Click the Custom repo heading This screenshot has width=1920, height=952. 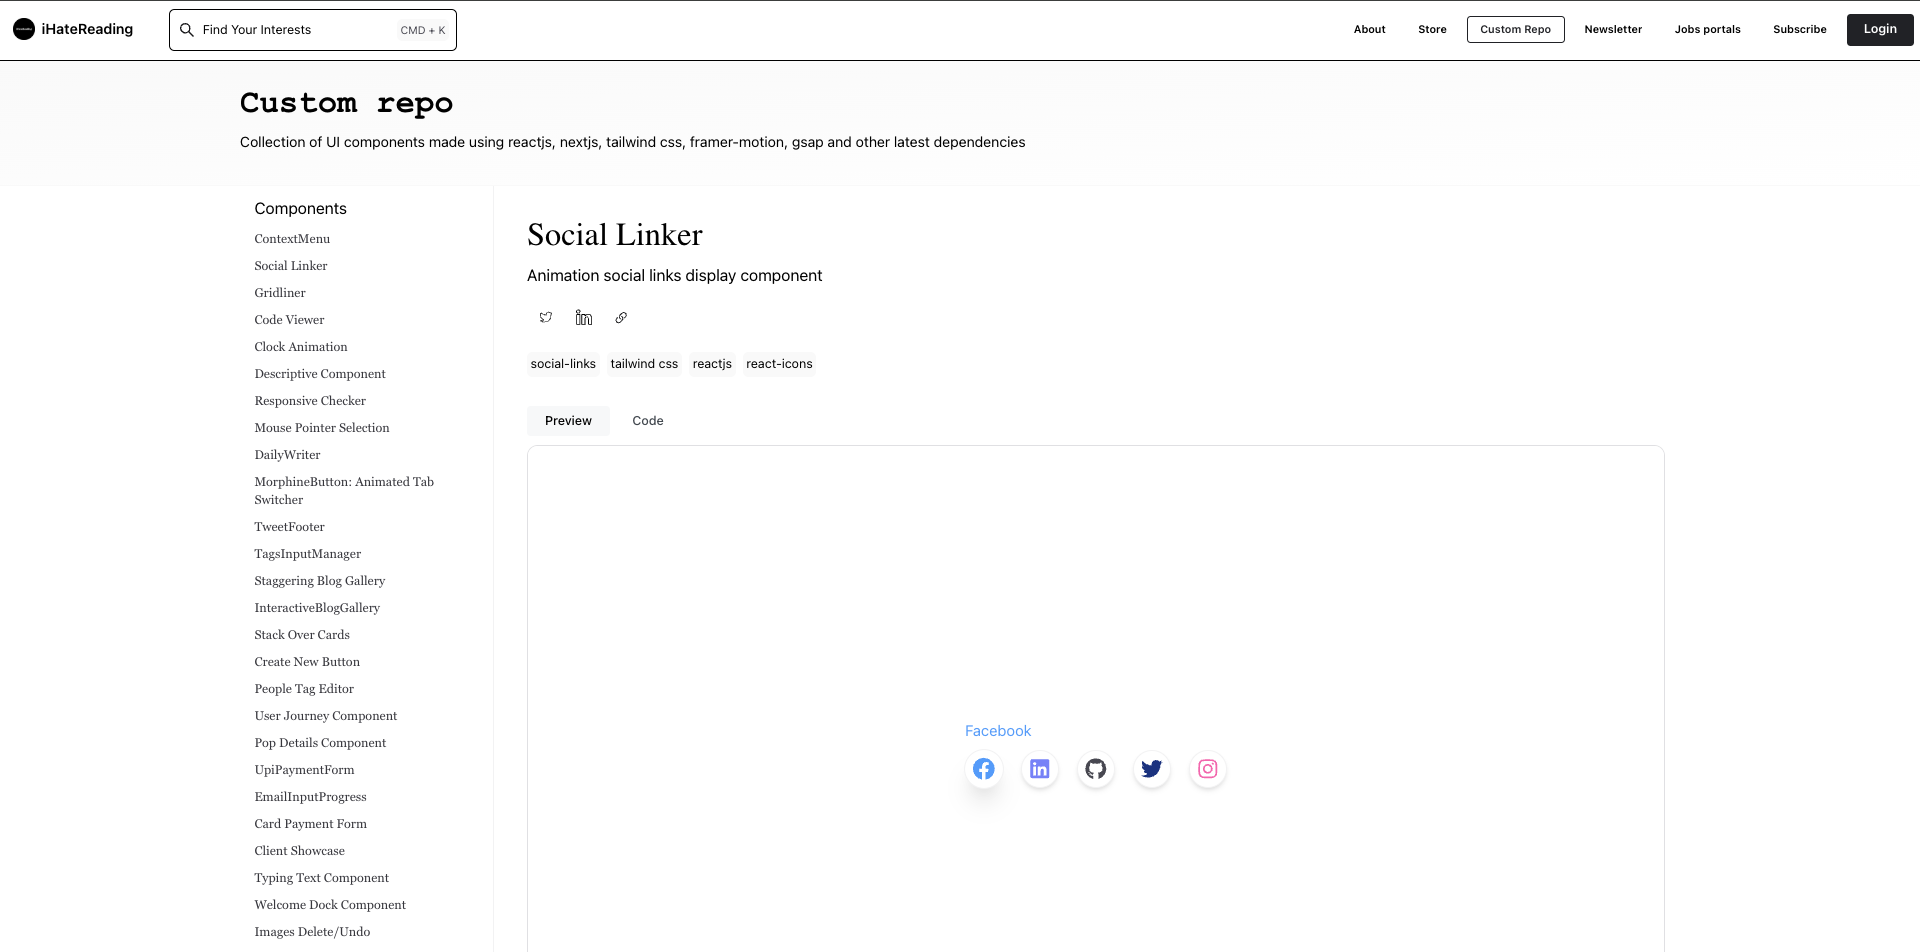[346, 103]
